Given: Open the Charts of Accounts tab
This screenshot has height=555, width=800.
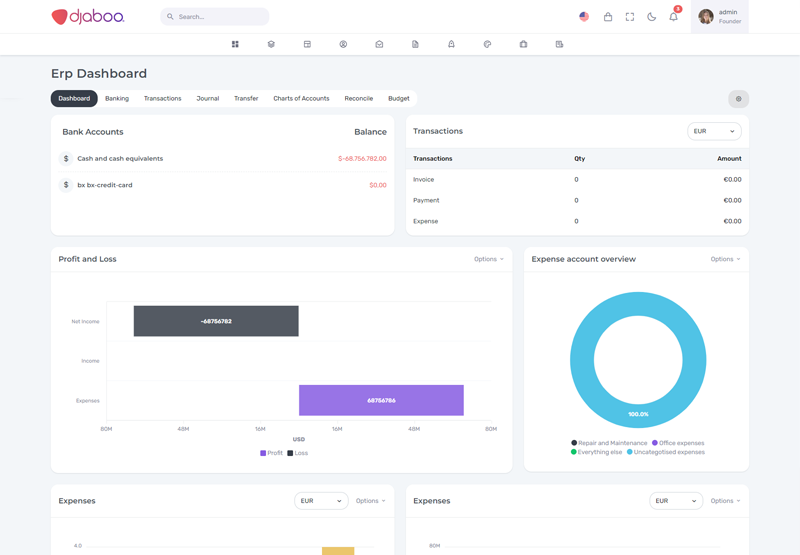Looking at the screenshot, I should (x=301, y=99).
